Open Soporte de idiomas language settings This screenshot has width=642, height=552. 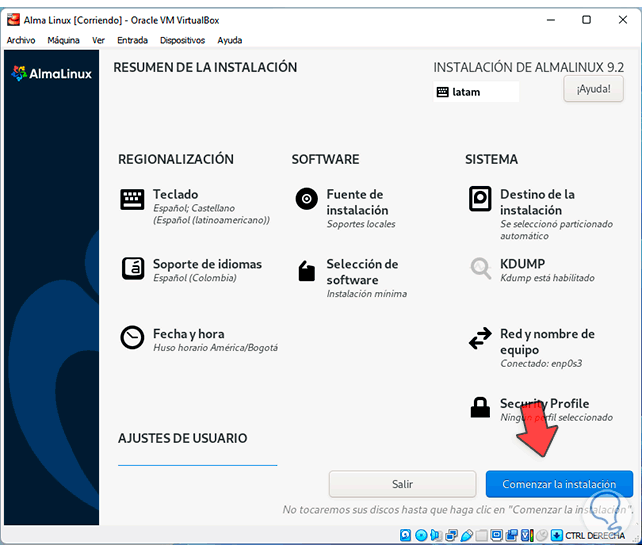pyautogui.click(x=192, y=270)
